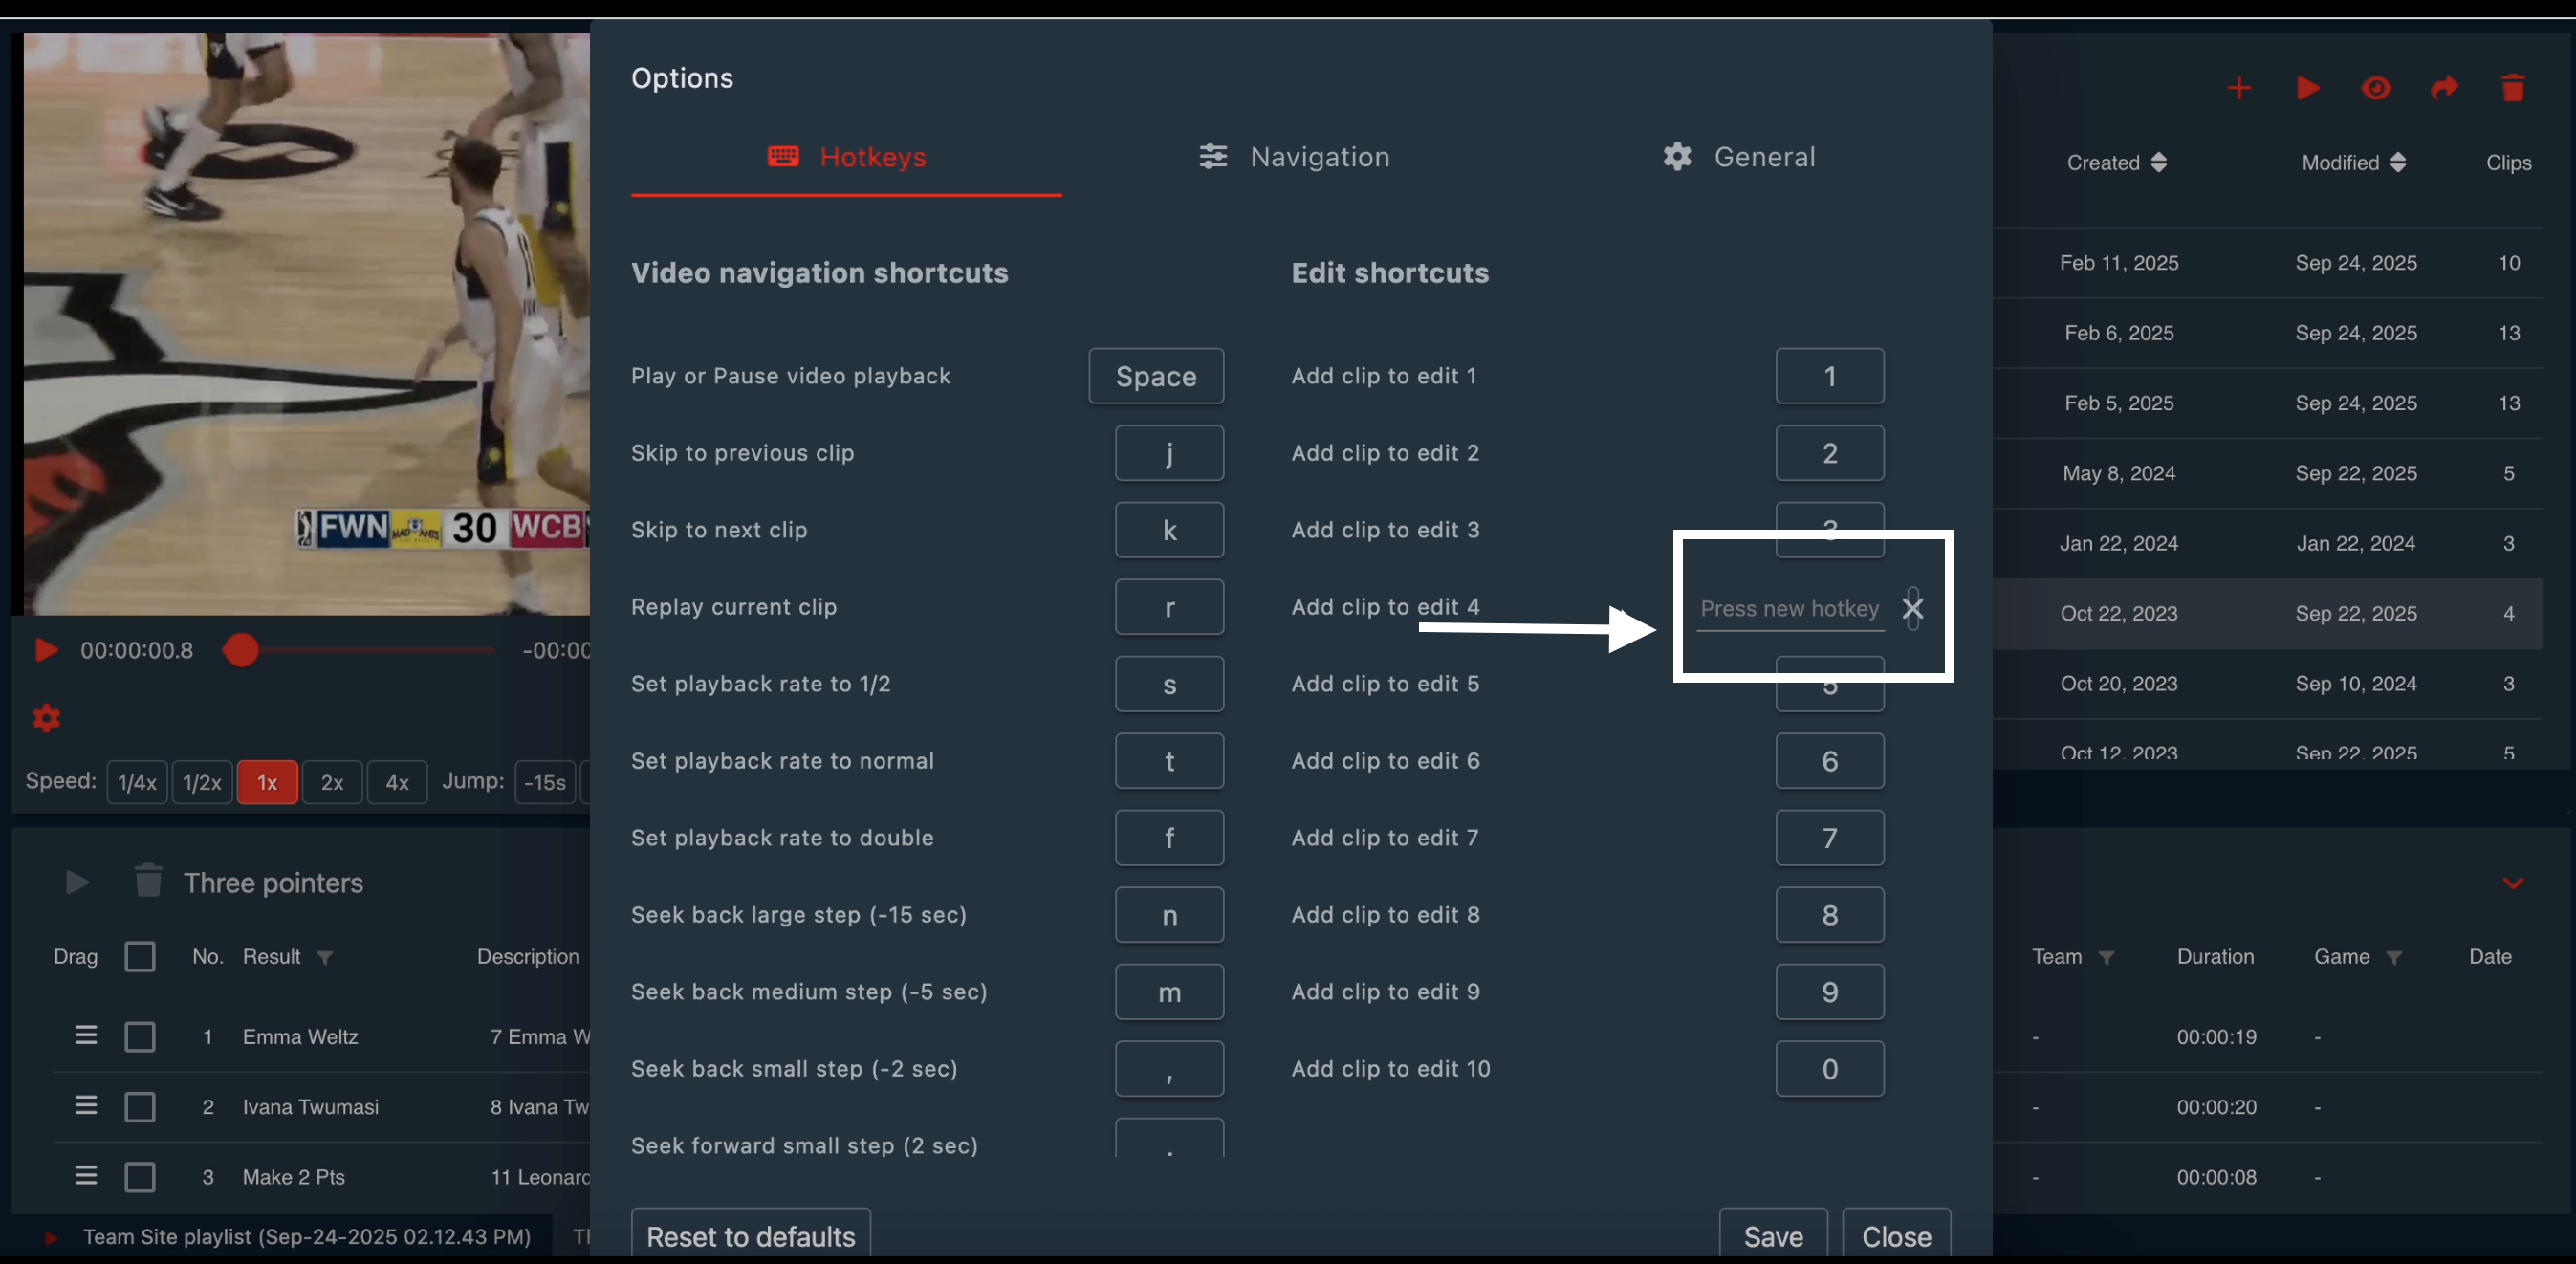Collapse the panel with the red chevron
Image resolution: width=2576 pixels, height=1264 pixels.
[x=2512, y=883]
